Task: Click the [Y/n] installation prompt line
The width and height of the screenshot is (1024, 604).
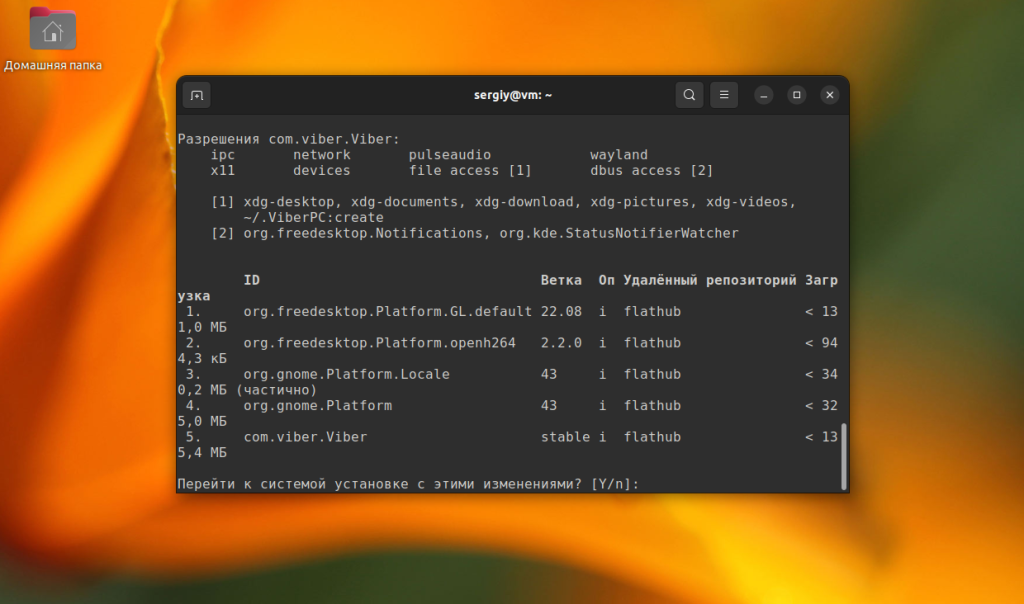Action: [408, 484]
